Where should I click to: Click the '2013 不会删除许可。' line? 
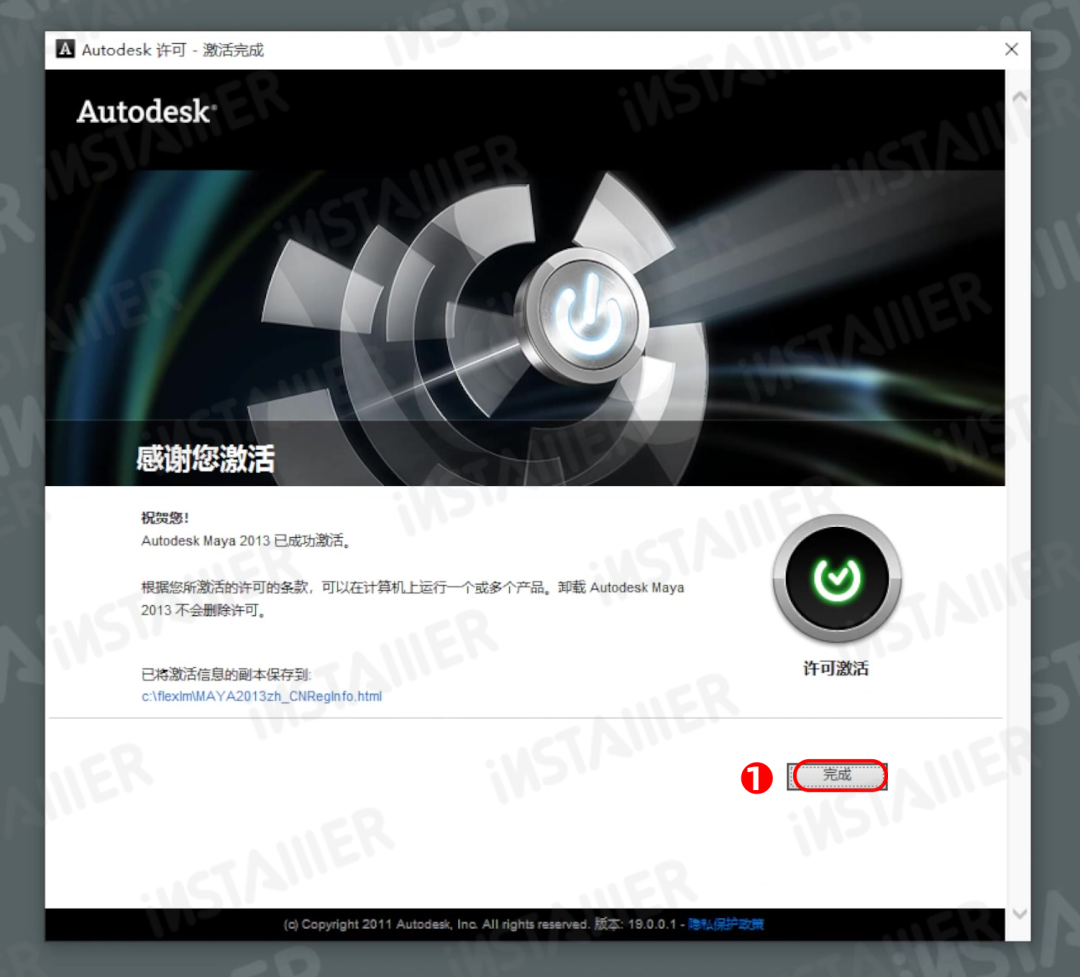204,610
